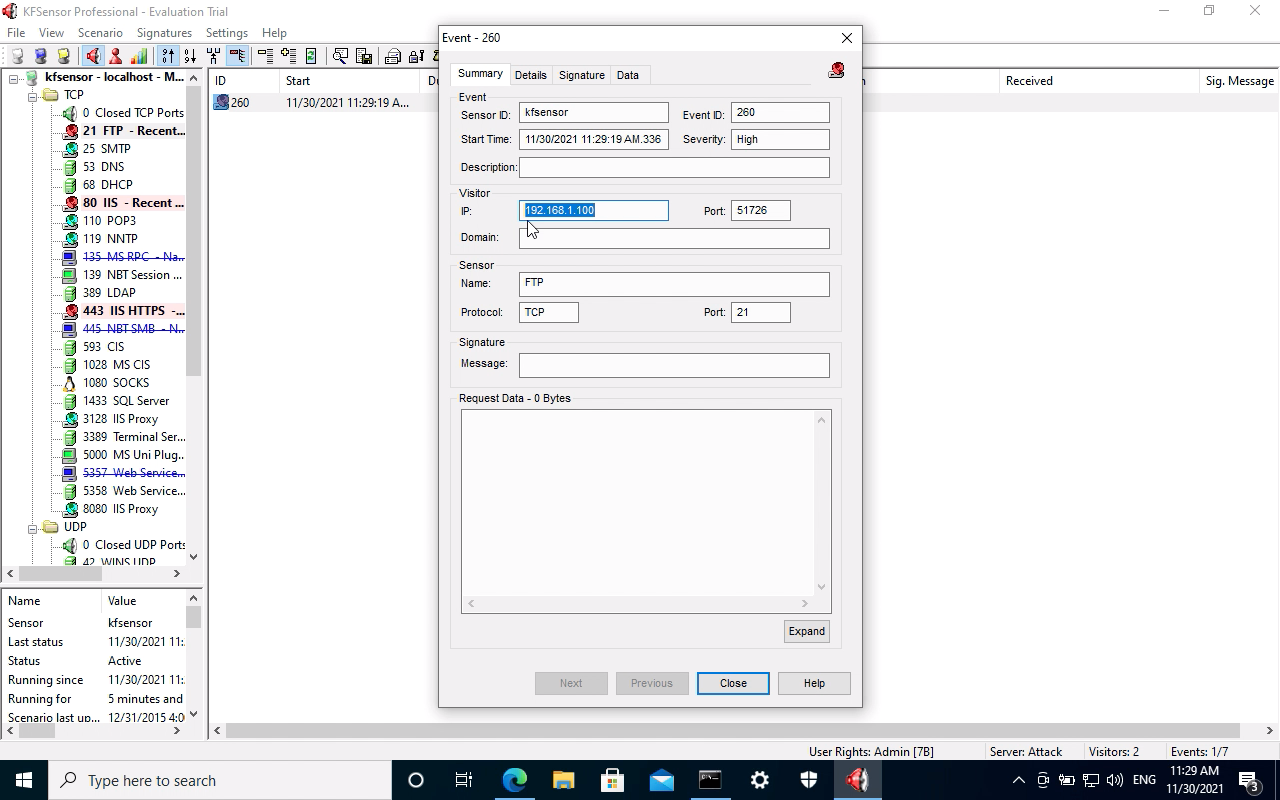
Task: Click the green refresh toolbar icon
Action: (311, 56)
